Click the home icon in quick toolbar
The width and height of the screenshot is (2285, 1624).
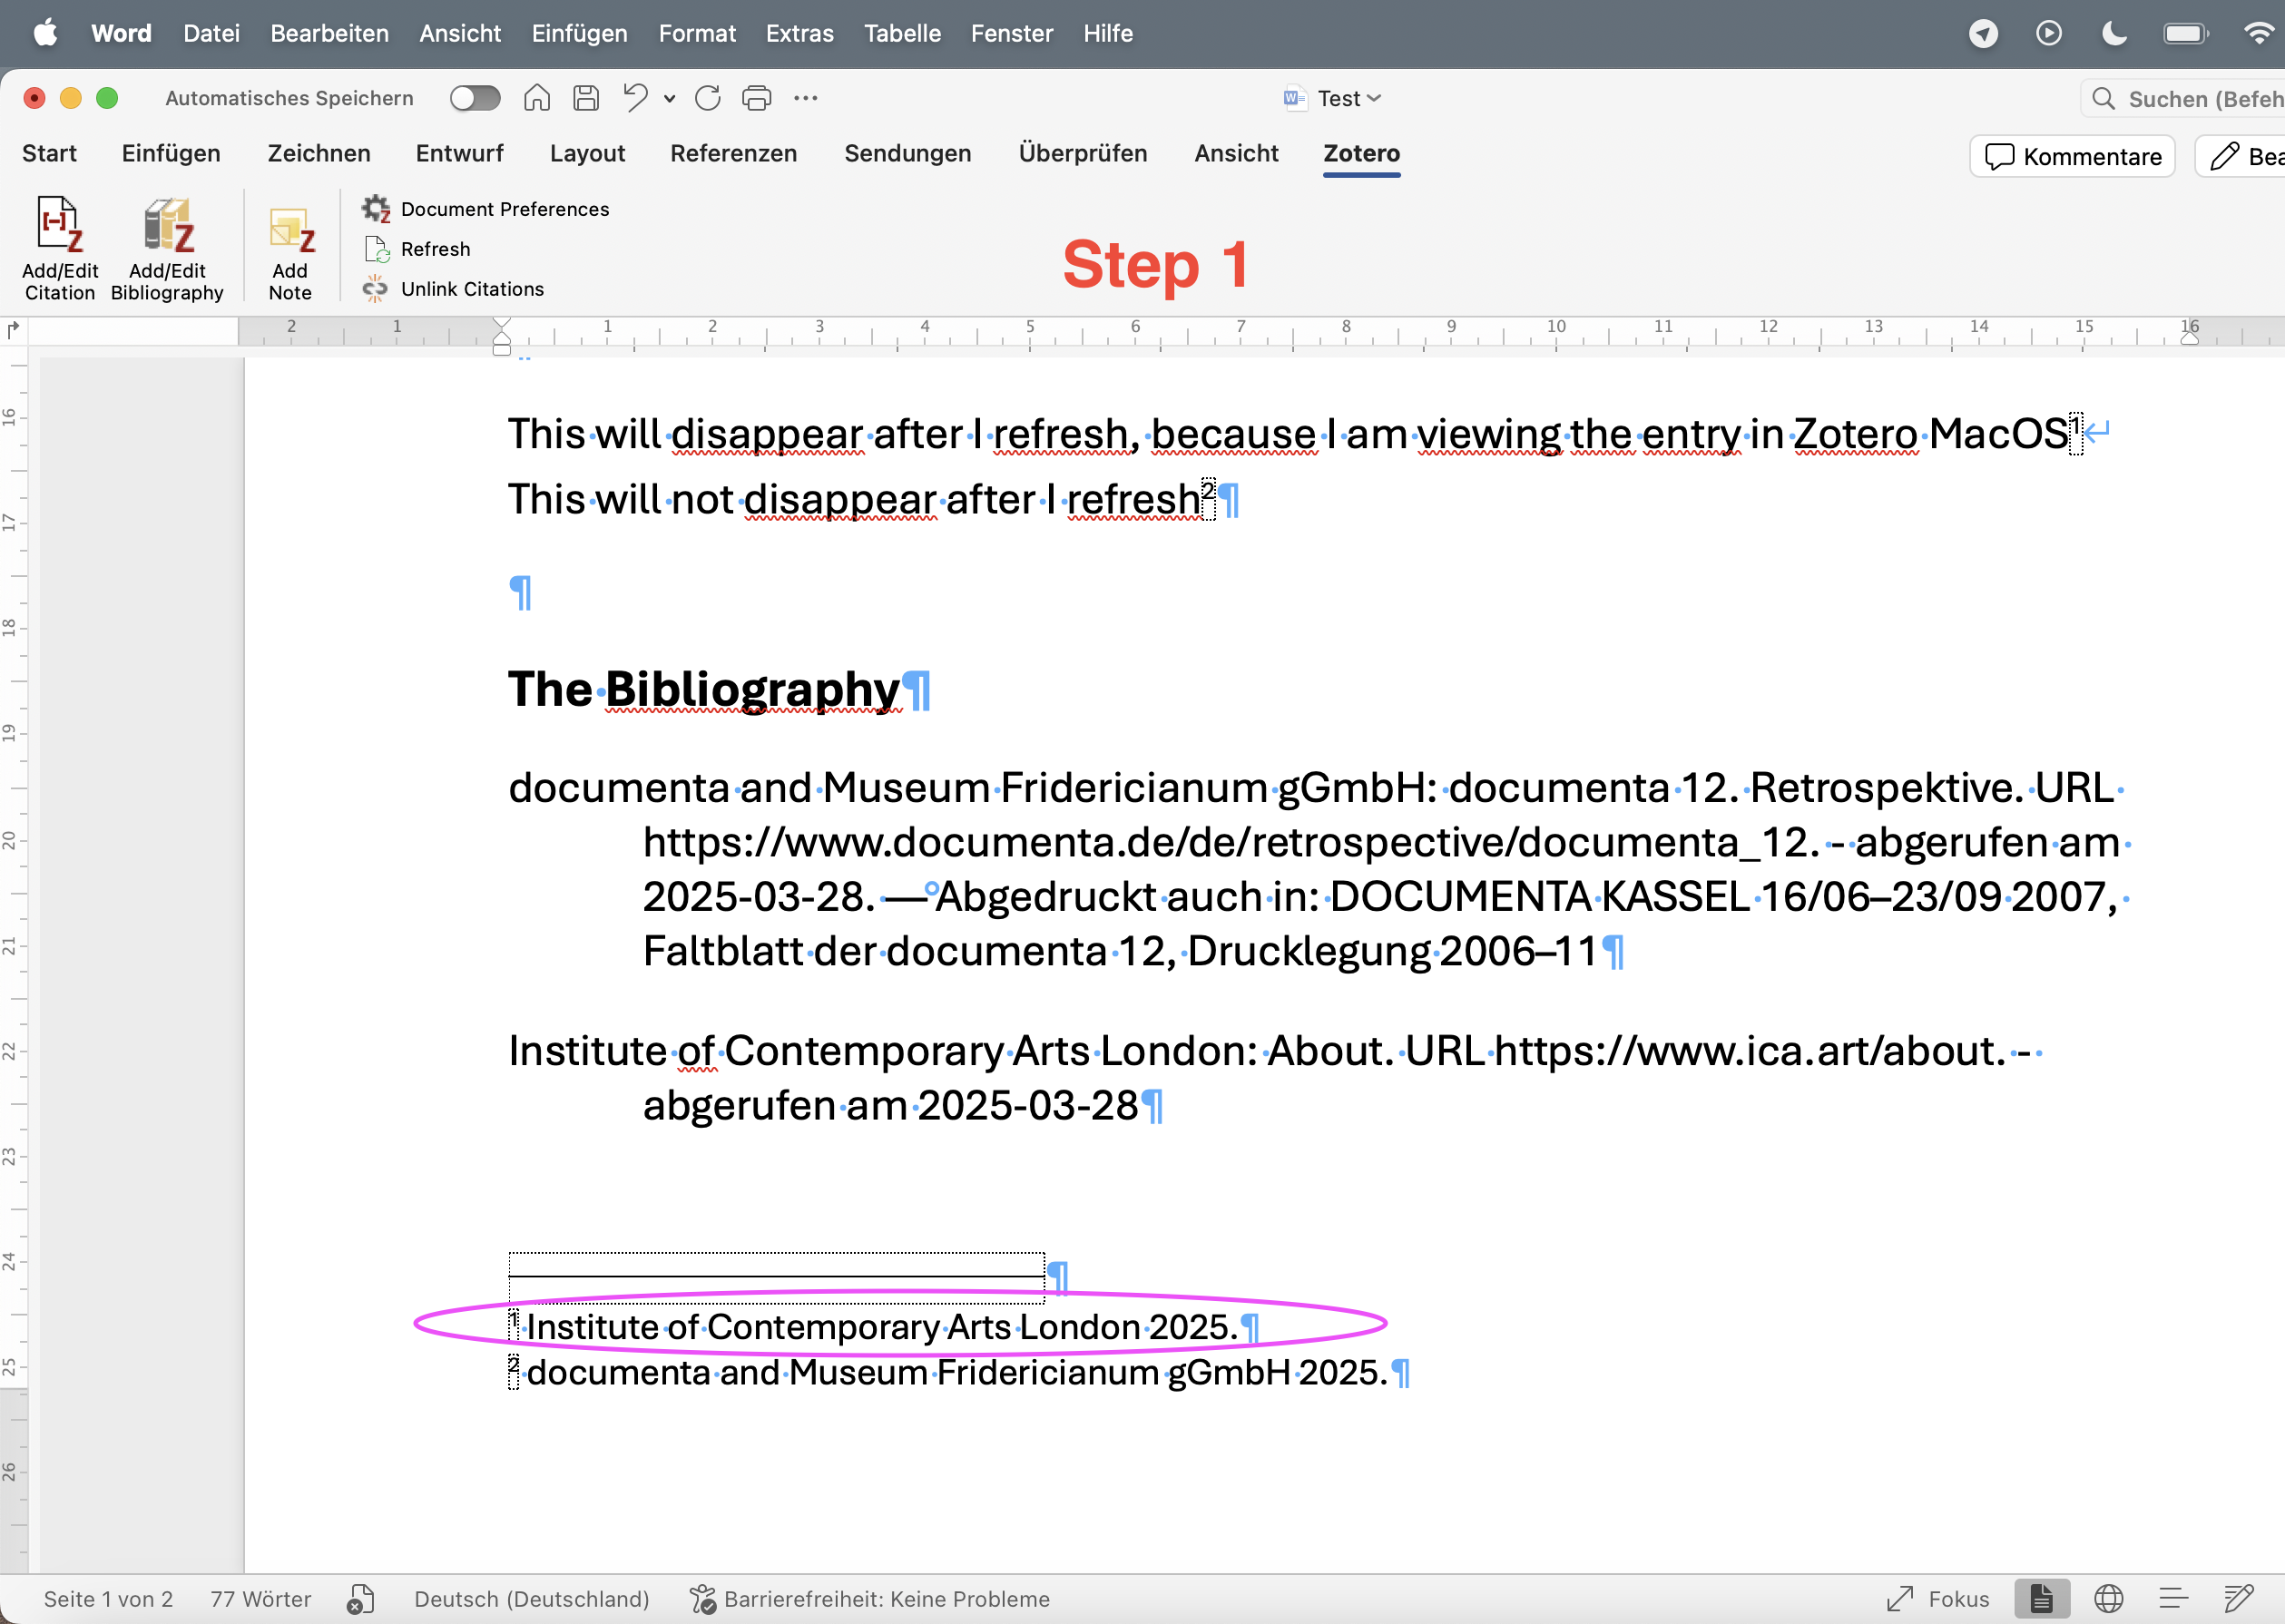[x=537, y=98]
